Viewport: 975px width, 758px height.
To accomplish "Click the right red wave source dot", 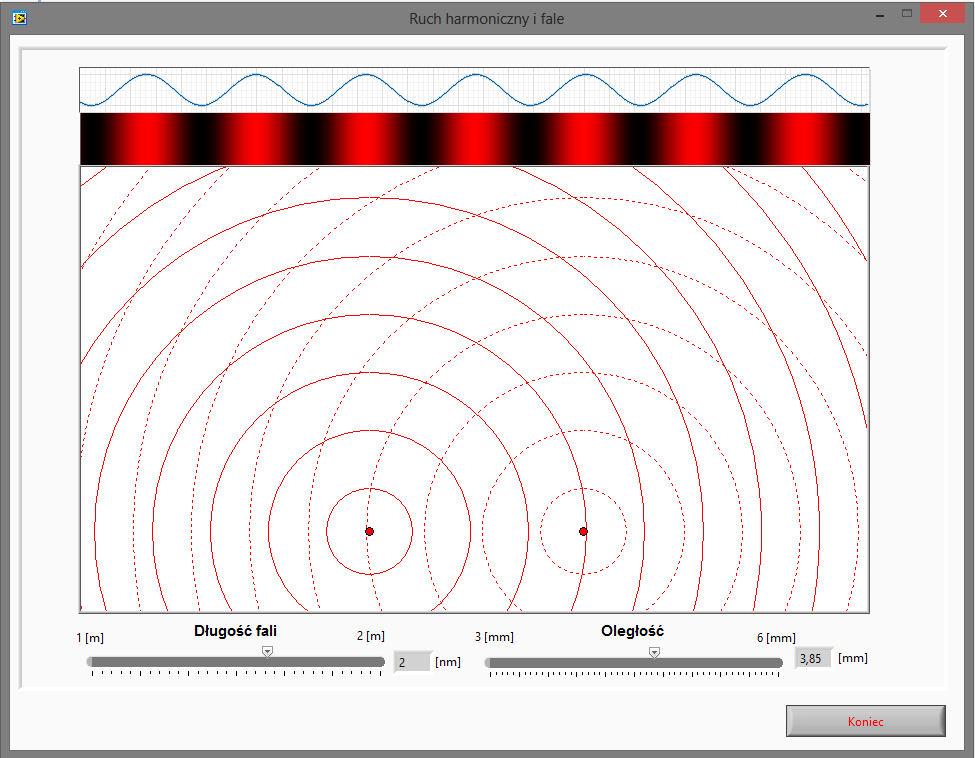I will coord(583,531).
